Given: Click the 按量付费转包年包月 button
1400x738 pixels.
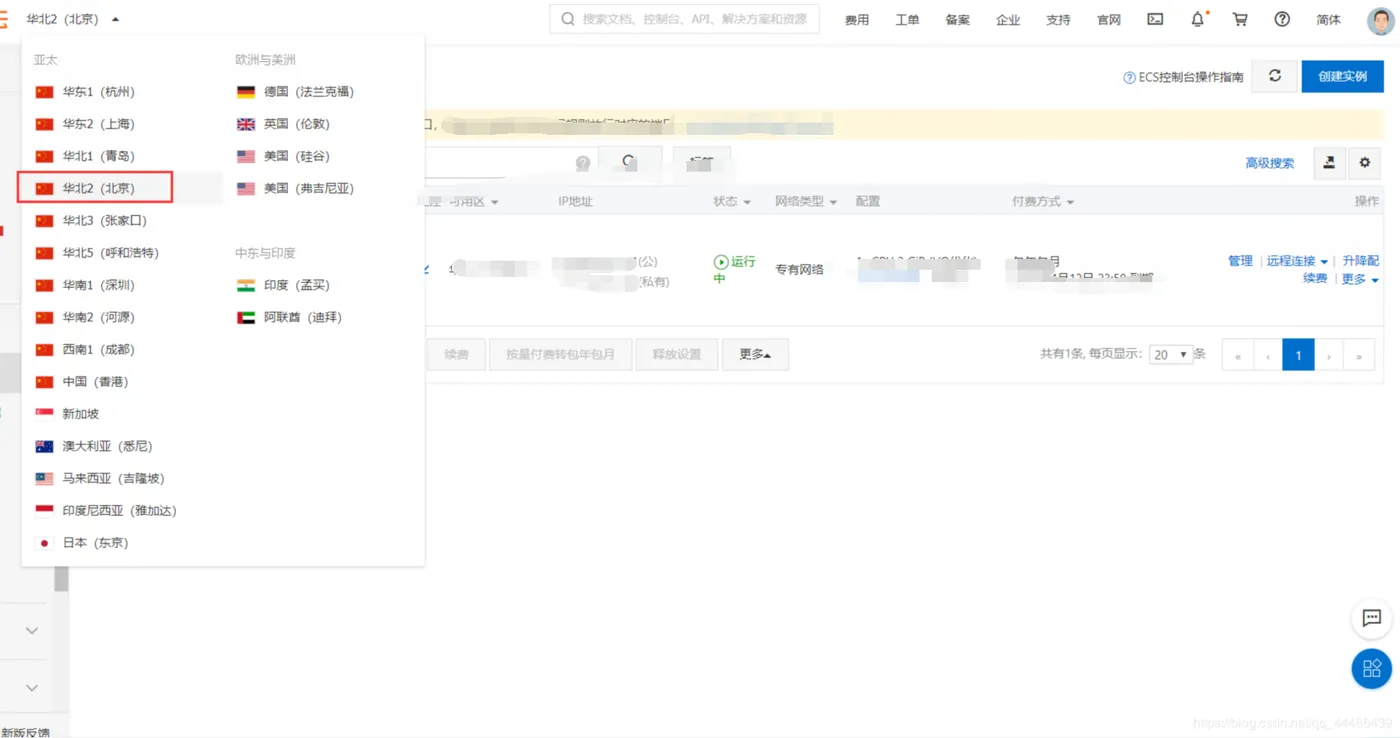Looking at the screenshot, I should click(560, 354).
